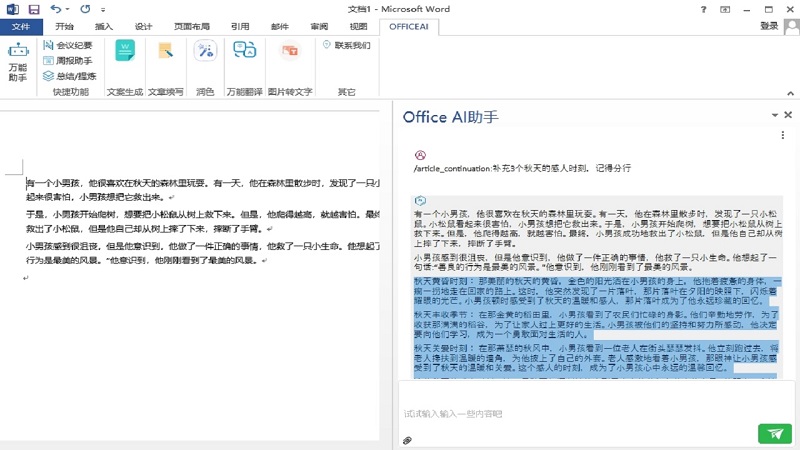Launch the 文章续写 article continuation tool
The image size is (800, 450).
[165, 52]
